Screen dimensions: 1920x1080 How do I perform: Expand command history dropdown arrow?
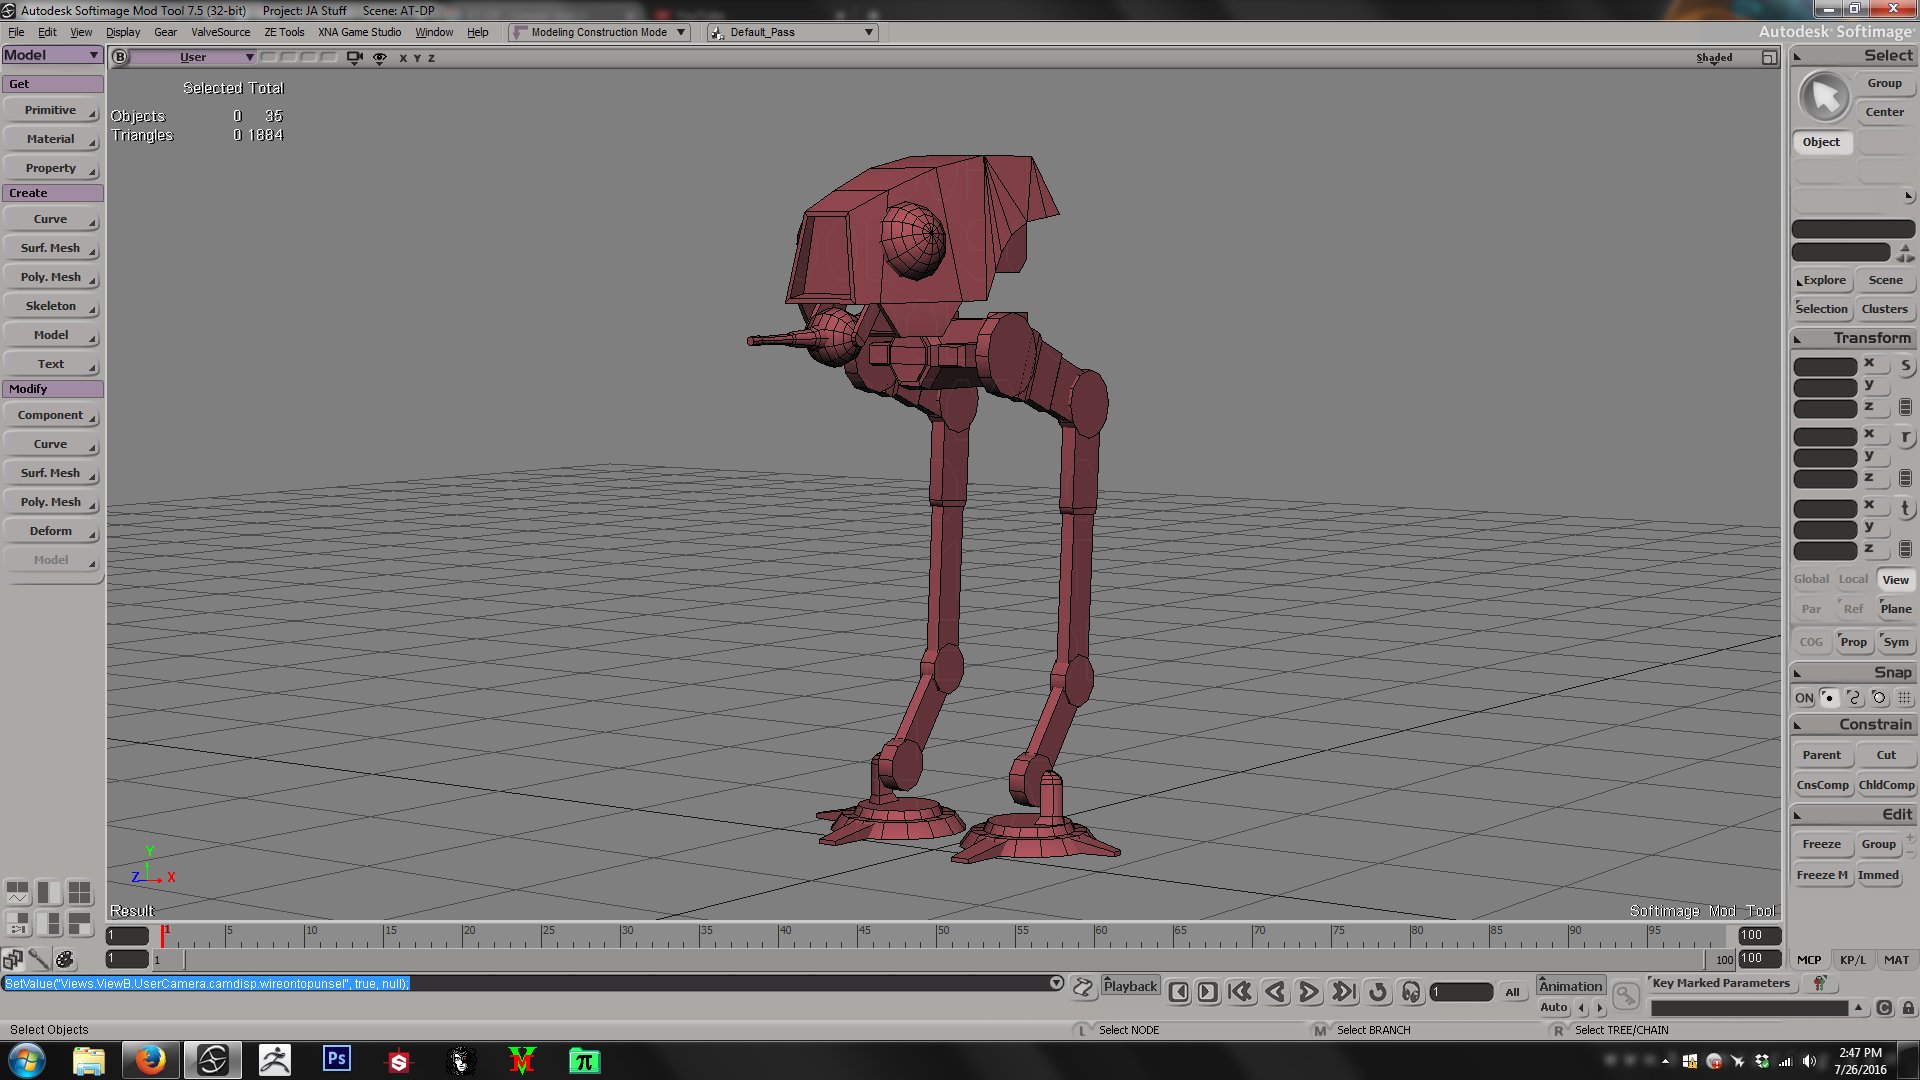(x=1056, y=983)
